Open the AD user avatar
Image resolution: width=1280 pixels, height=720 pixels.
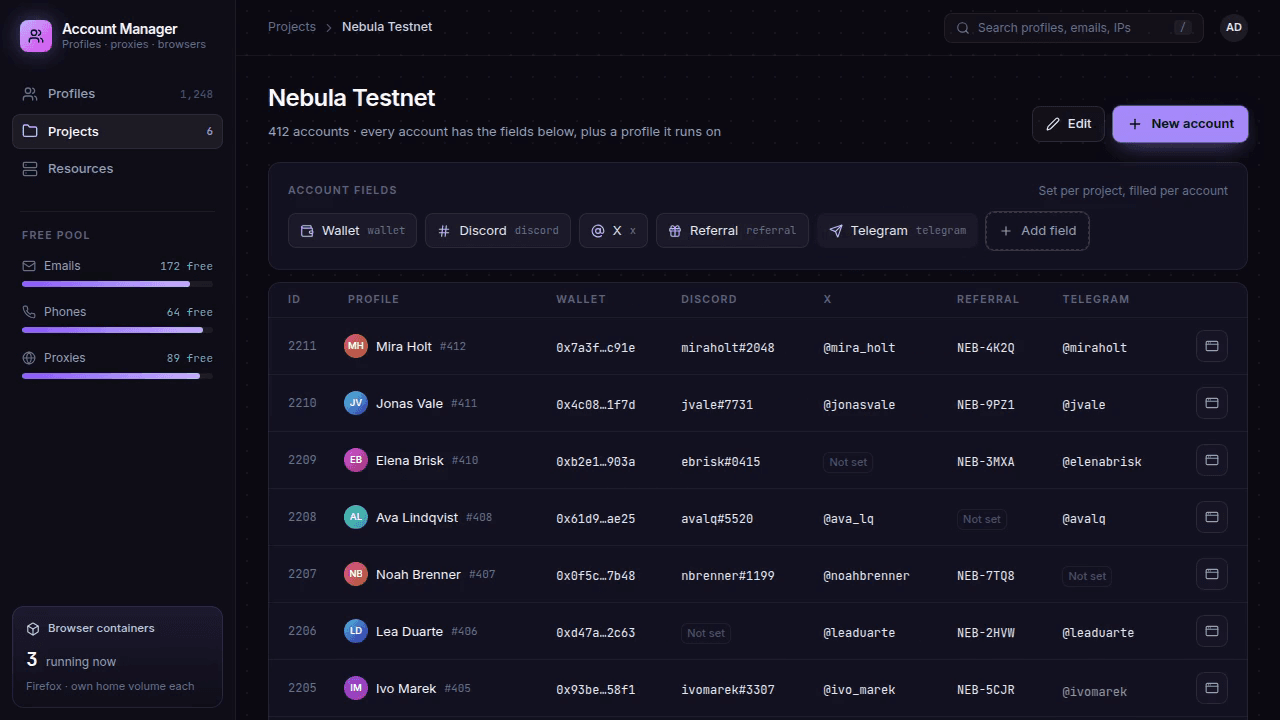tap(1234, 28)
